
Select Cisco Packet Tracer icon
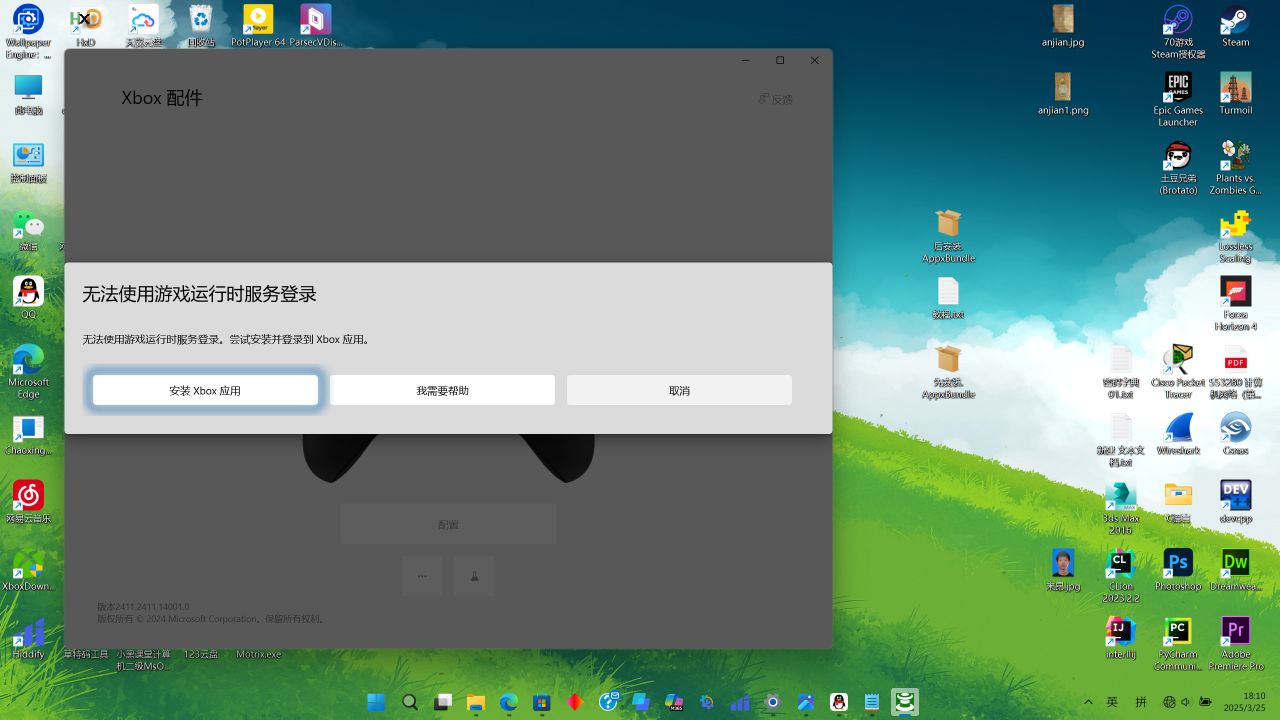coord(1178,372)
